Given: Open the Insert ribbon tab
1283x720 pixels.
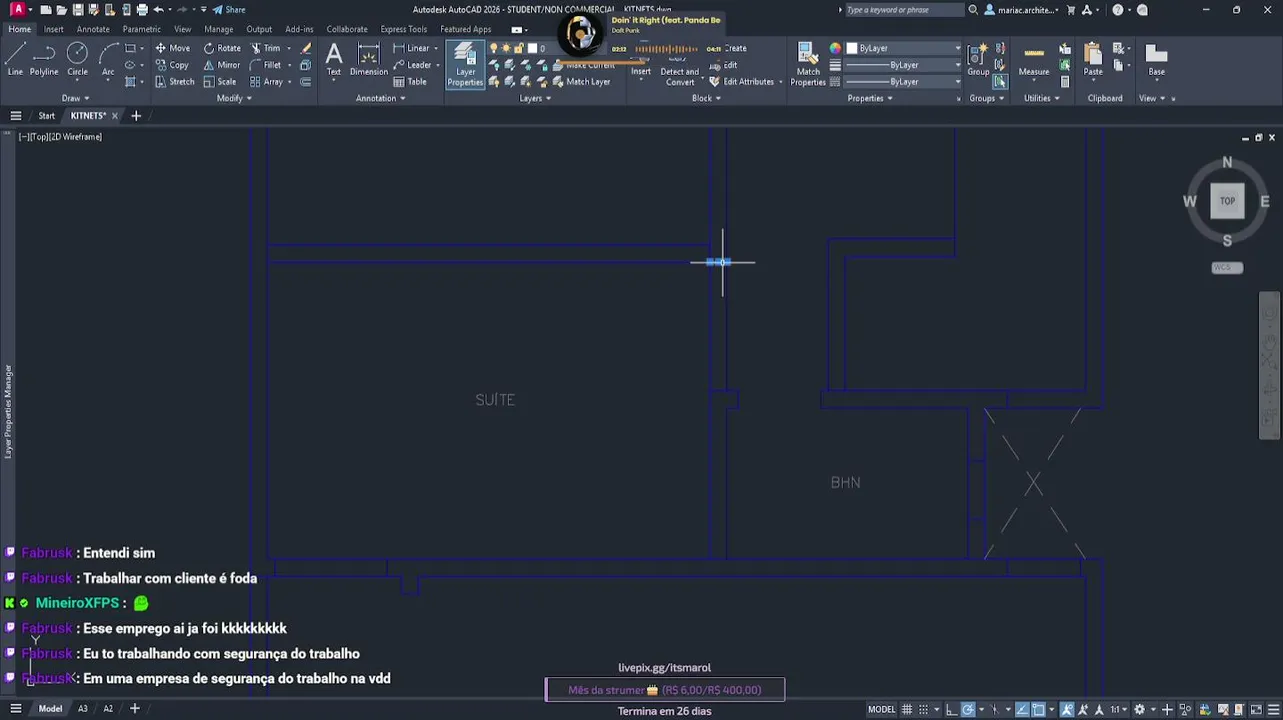Looking at the screenshot, I should [53, 29].
